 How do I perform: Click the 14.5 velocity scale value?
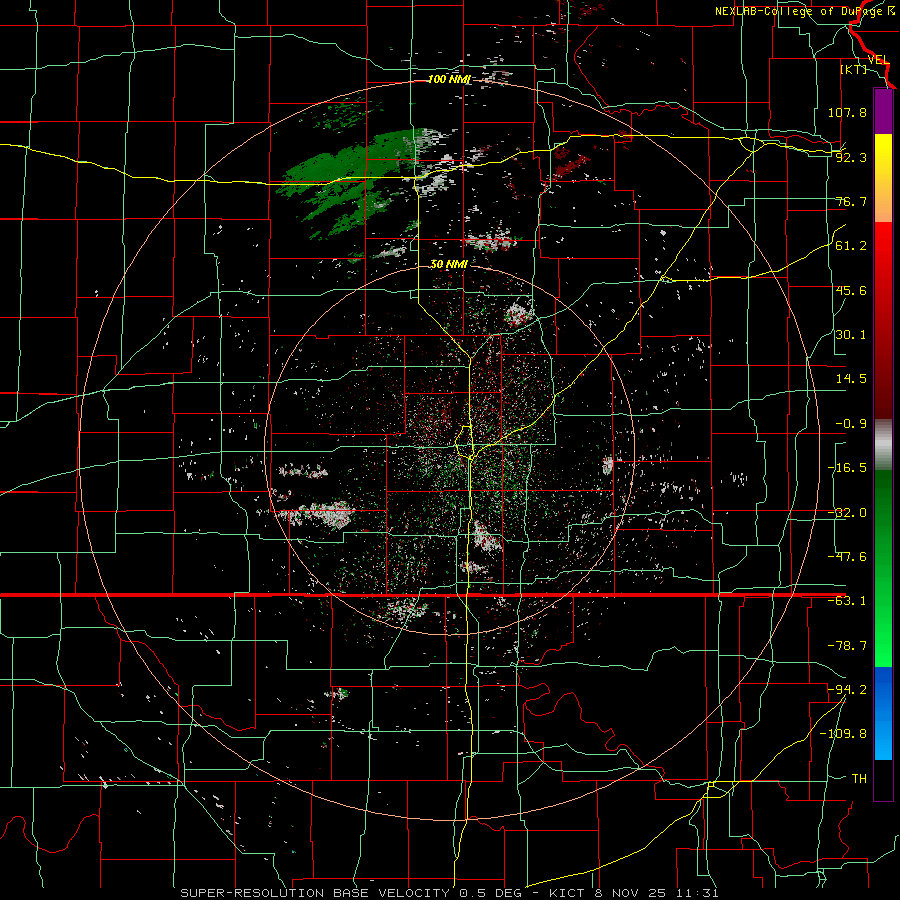point(851,379)
